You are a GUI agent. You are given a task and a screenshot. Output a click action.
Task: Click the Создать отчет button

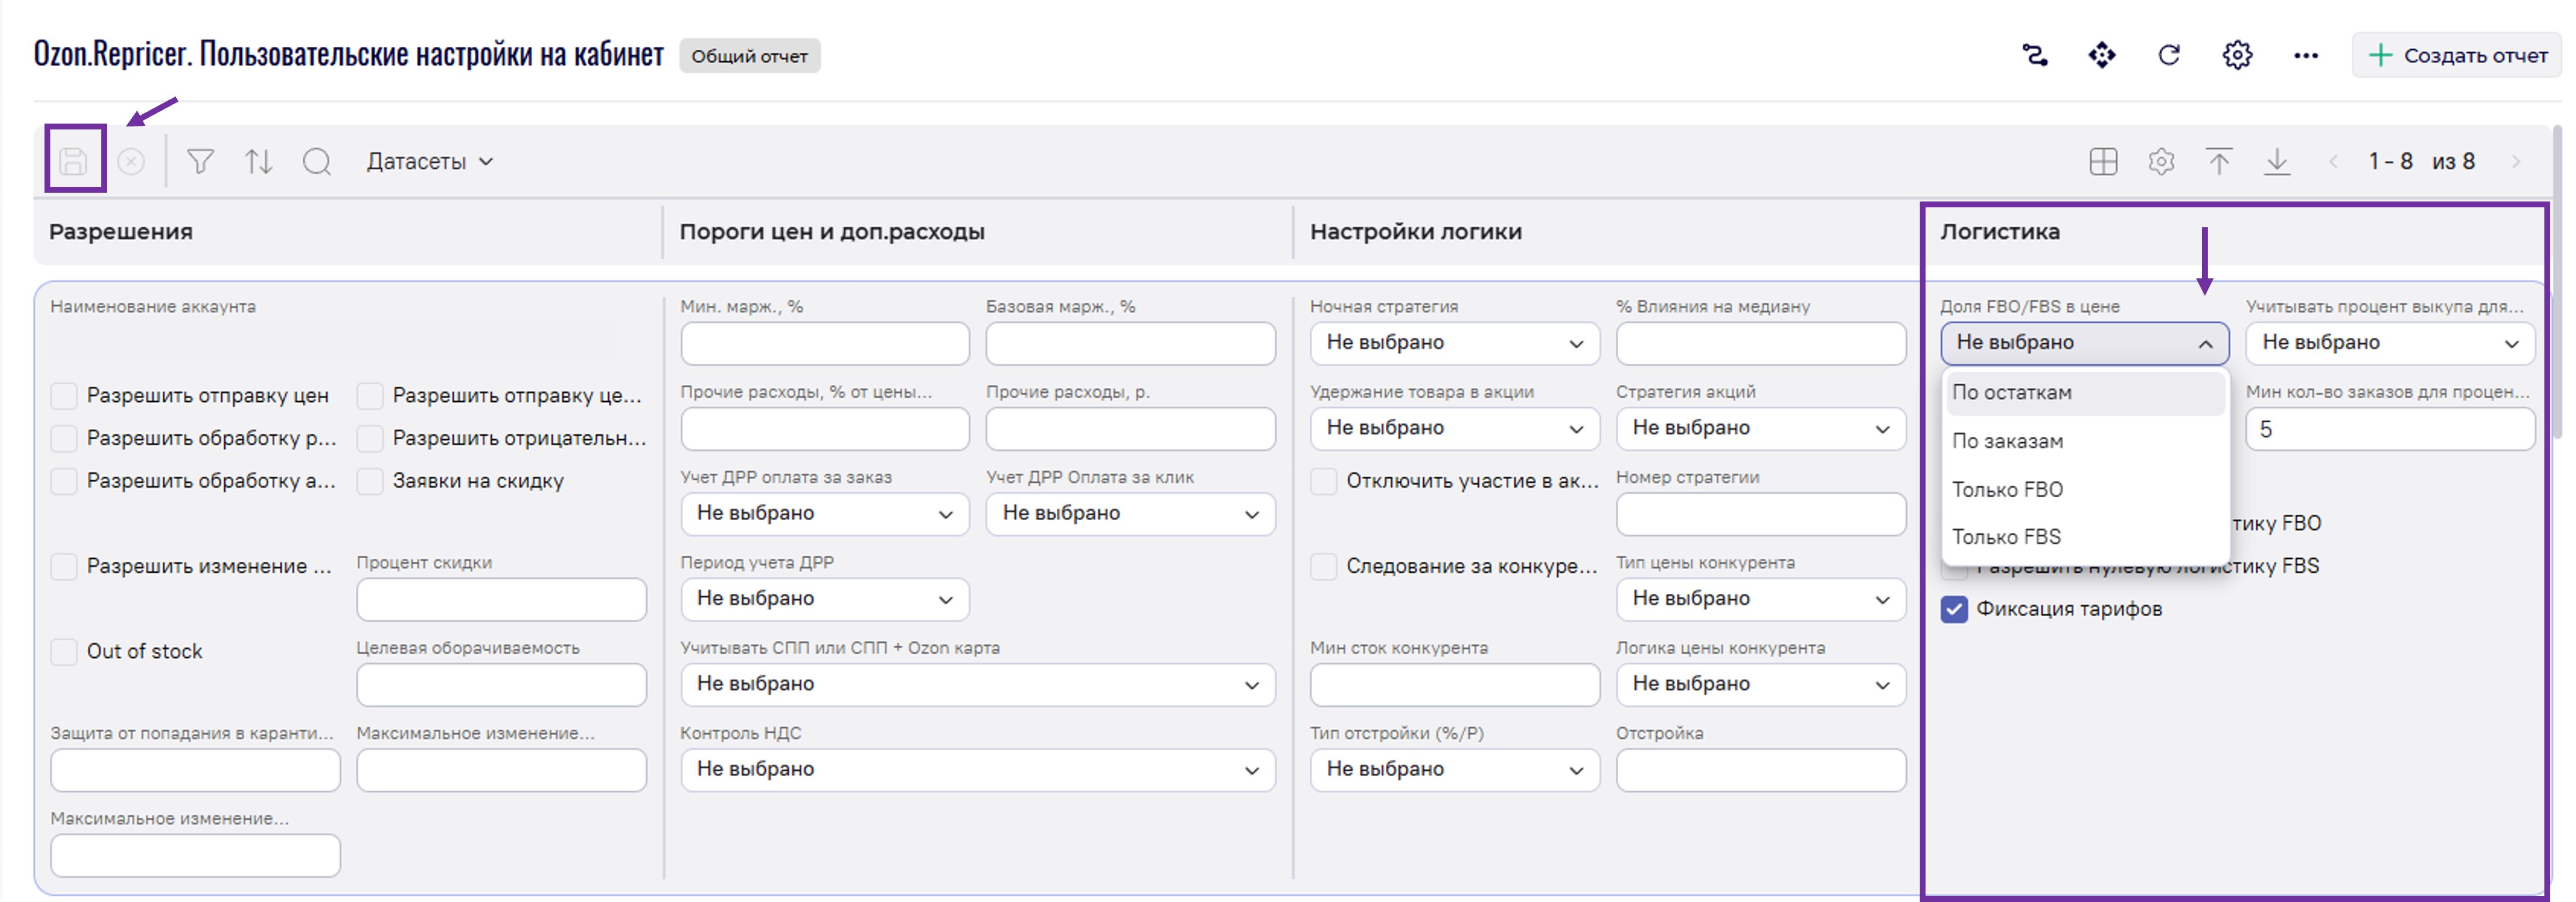2458,55
